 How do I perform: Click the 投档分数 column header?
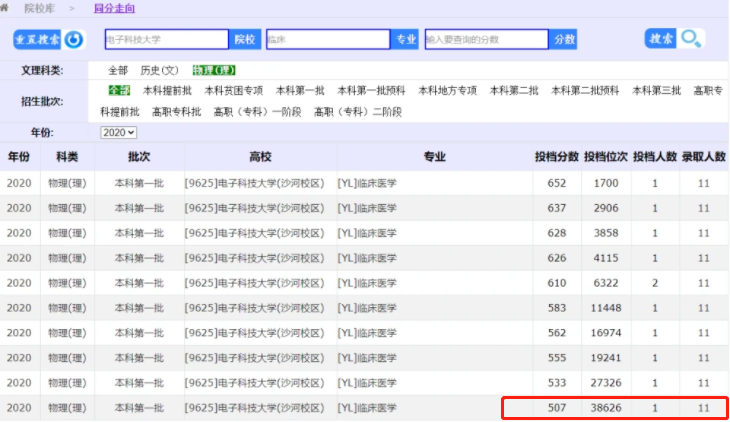(x=556, y=157)
